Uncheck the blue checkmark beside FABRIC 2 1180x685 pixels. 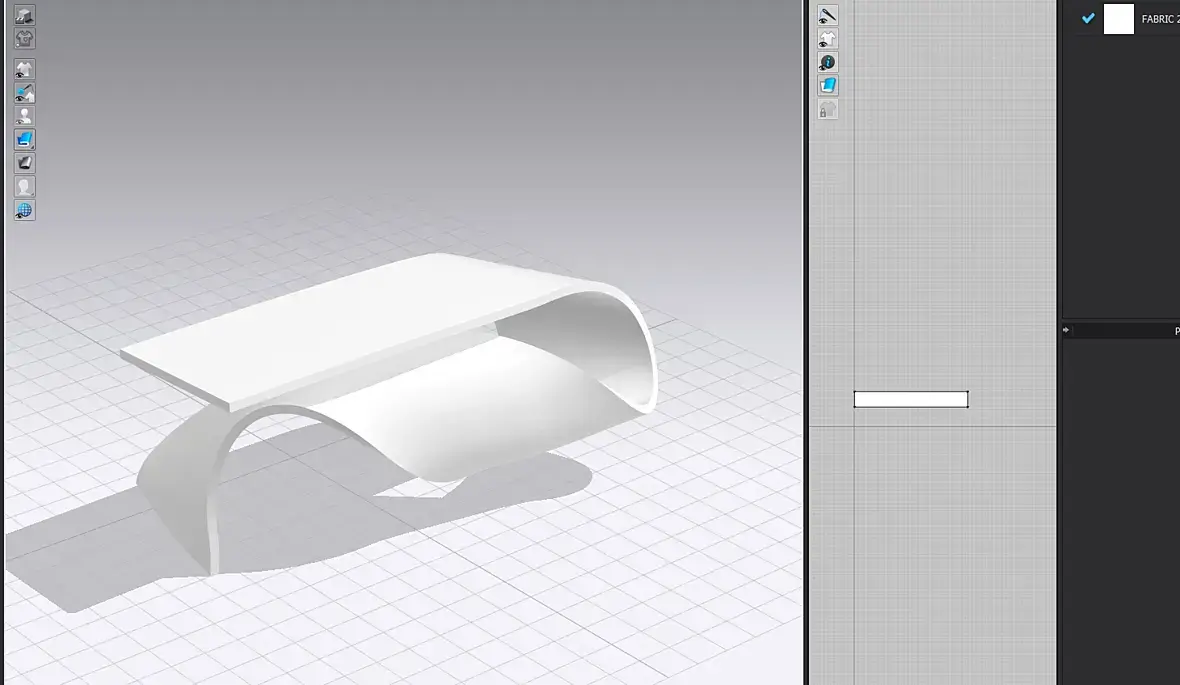(1087, 18)
